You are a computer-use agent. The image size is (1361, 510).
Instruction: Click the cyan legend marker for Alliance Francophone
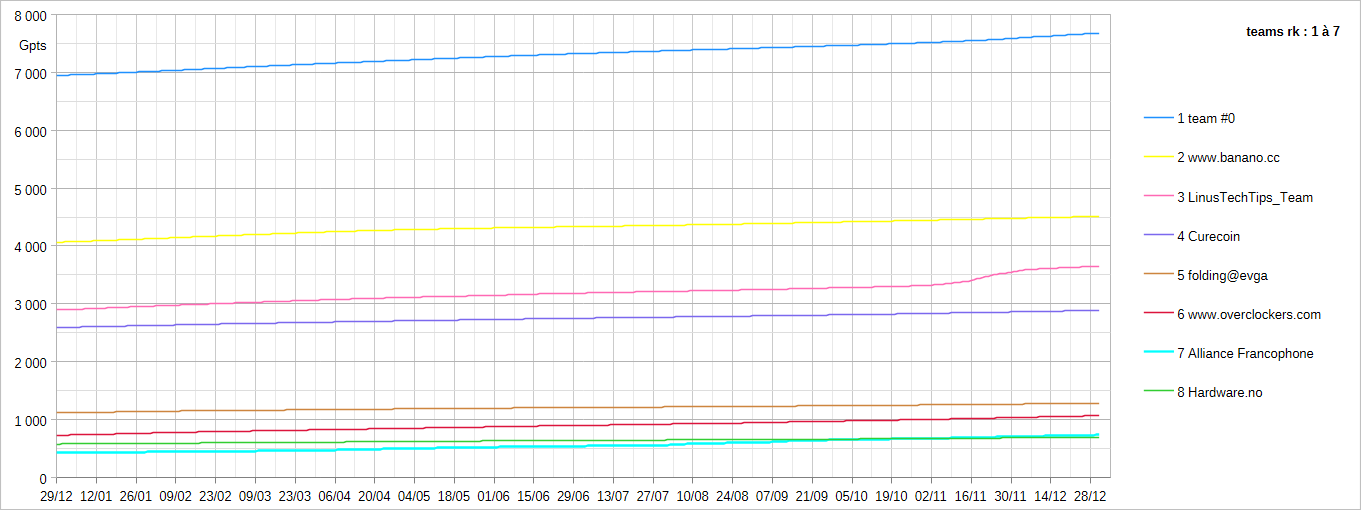(x=1158, y=353)
